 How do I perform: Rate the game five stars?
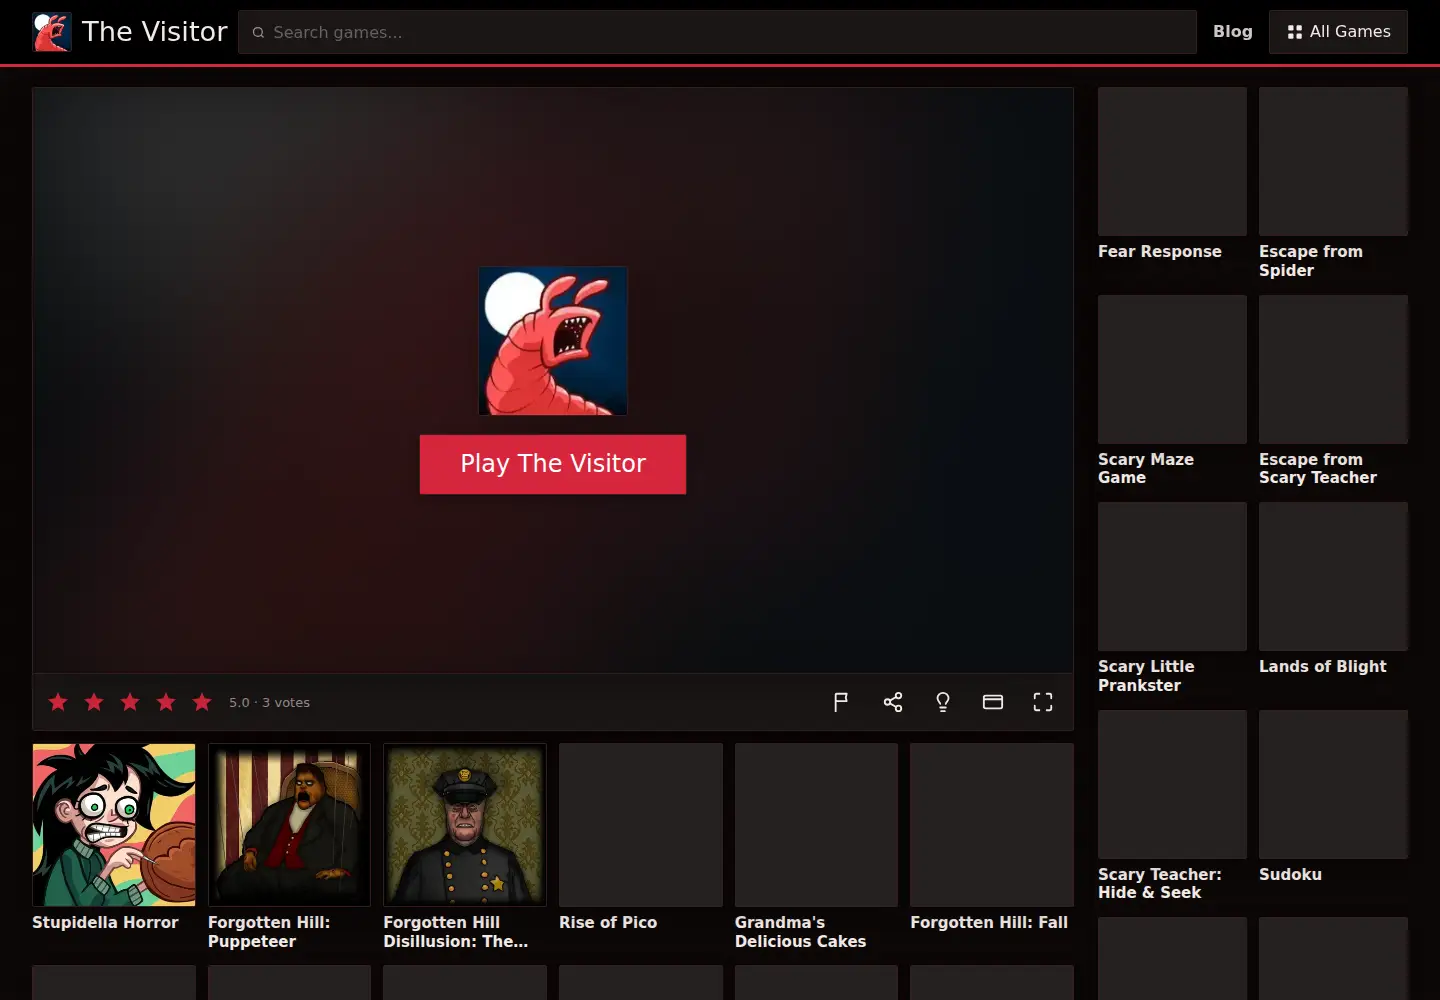coord(202,702)
